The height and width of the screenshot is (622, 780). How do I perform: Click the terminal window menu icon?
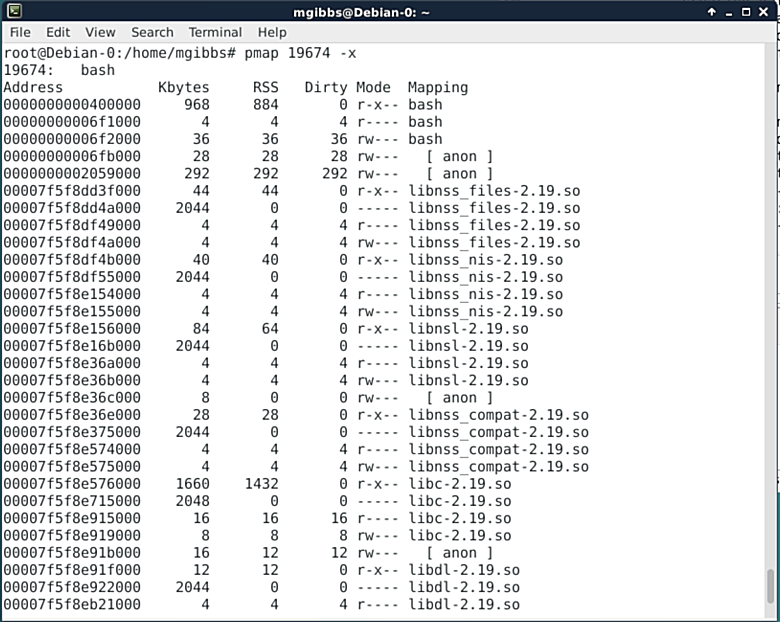click(15, 11)
